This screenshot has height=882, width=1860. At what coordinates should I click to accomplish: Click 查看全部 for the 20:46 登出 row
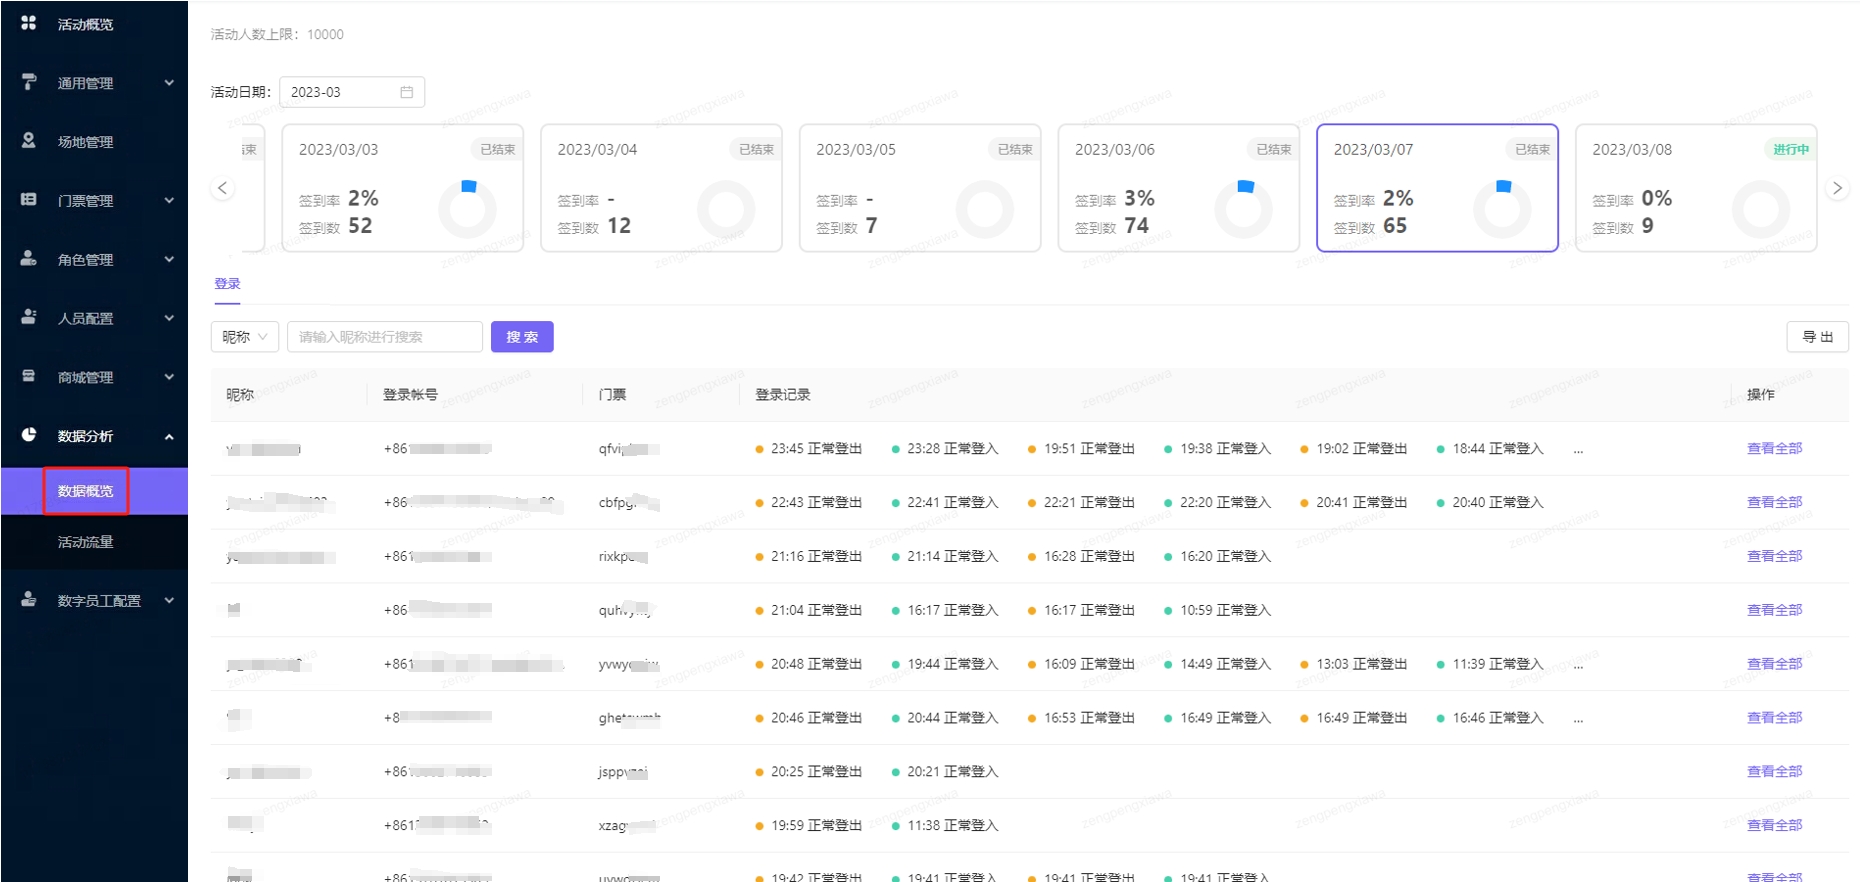click(x=1774, y=718)
